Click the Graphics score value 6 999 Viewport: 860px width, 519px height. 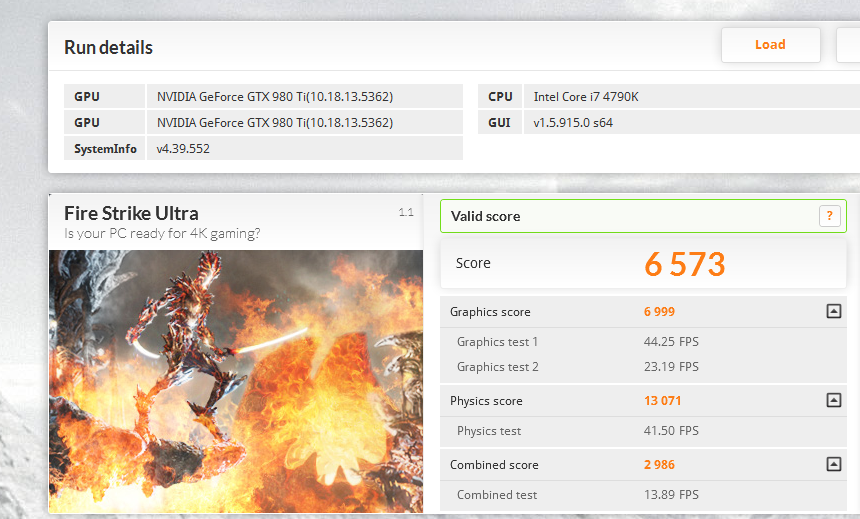[x=659, y=312]
